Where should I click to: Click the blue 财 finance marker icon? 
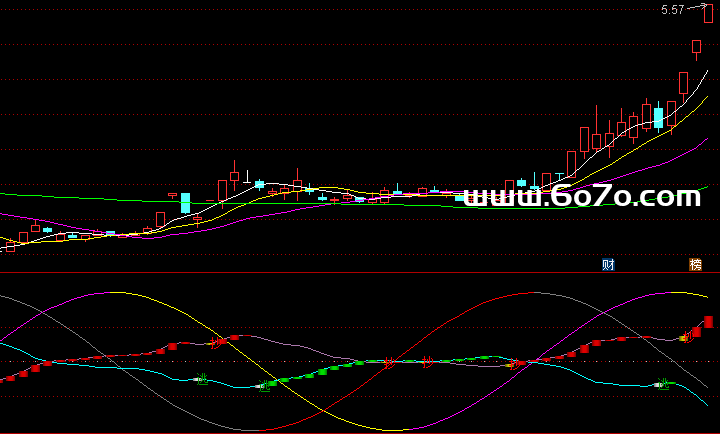(x=608, y=264)
